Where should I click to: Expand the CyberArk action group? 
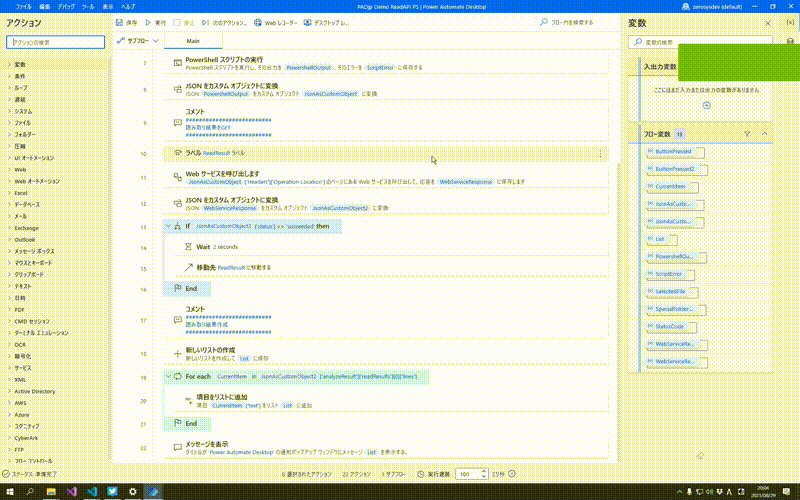(9, 438)
